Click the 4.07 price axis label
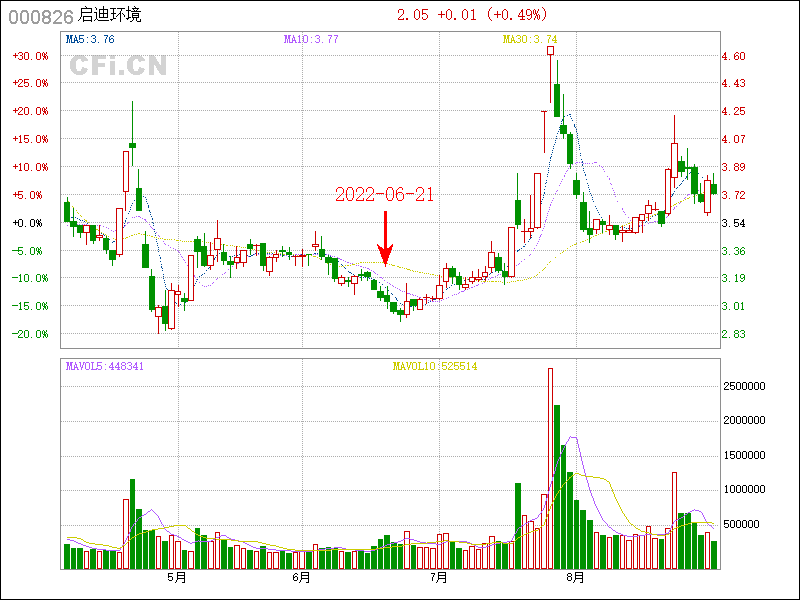The width and height of the screenshot is (800, 600). (x=734, y=139)
